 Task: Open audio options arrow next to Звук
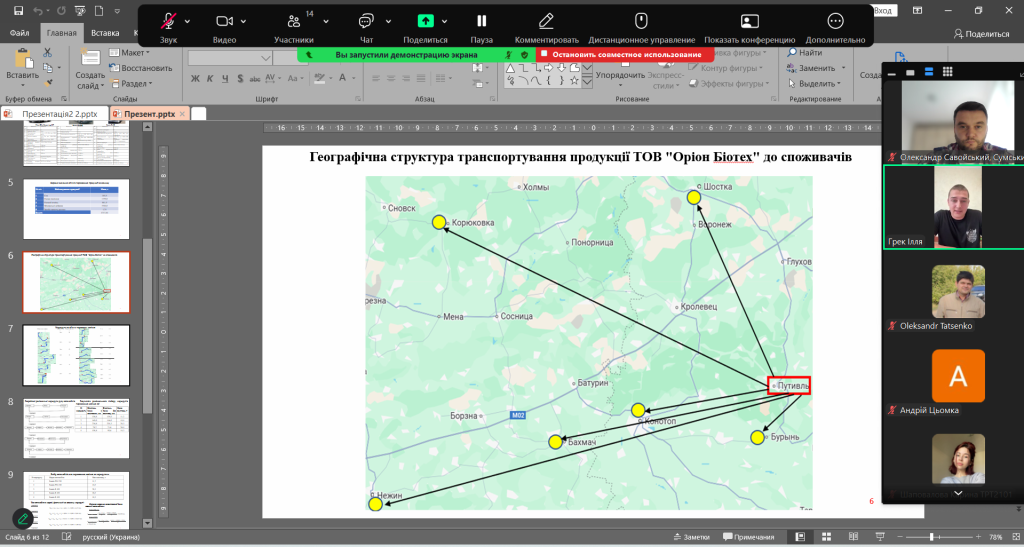click(x=187, y=22)
